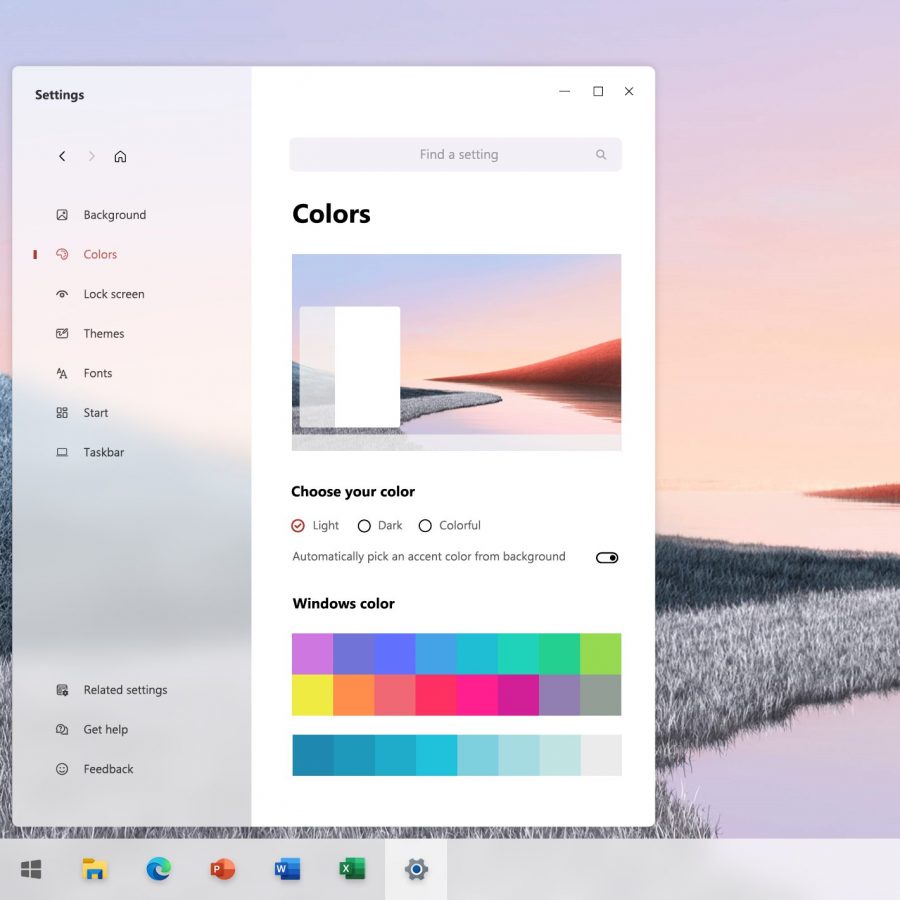Open the Windows Start menu button
Screen dimensions: 900x900
pos(31,869)
